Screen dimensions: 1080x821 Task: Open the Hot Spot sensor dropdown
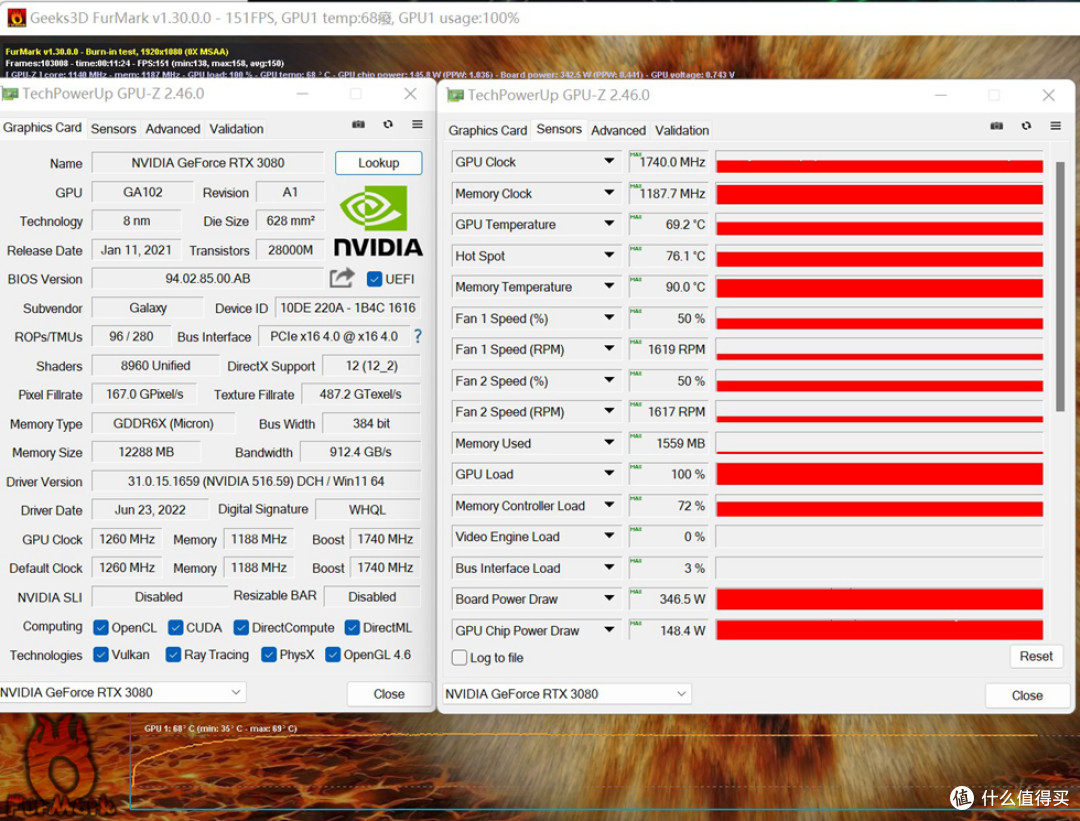[609, 256]
